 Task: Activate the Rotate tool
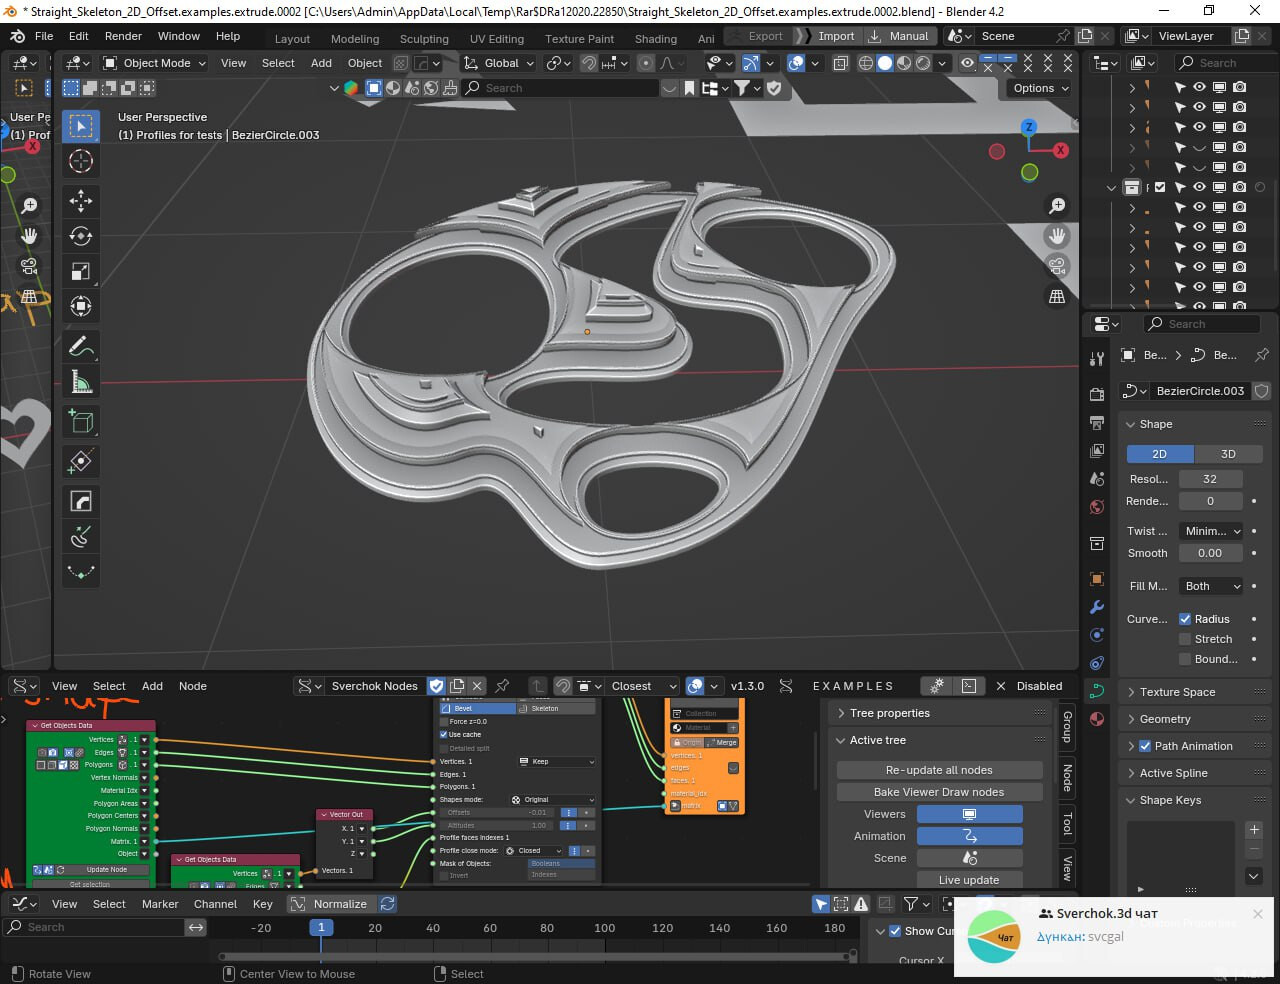[81, 236]
